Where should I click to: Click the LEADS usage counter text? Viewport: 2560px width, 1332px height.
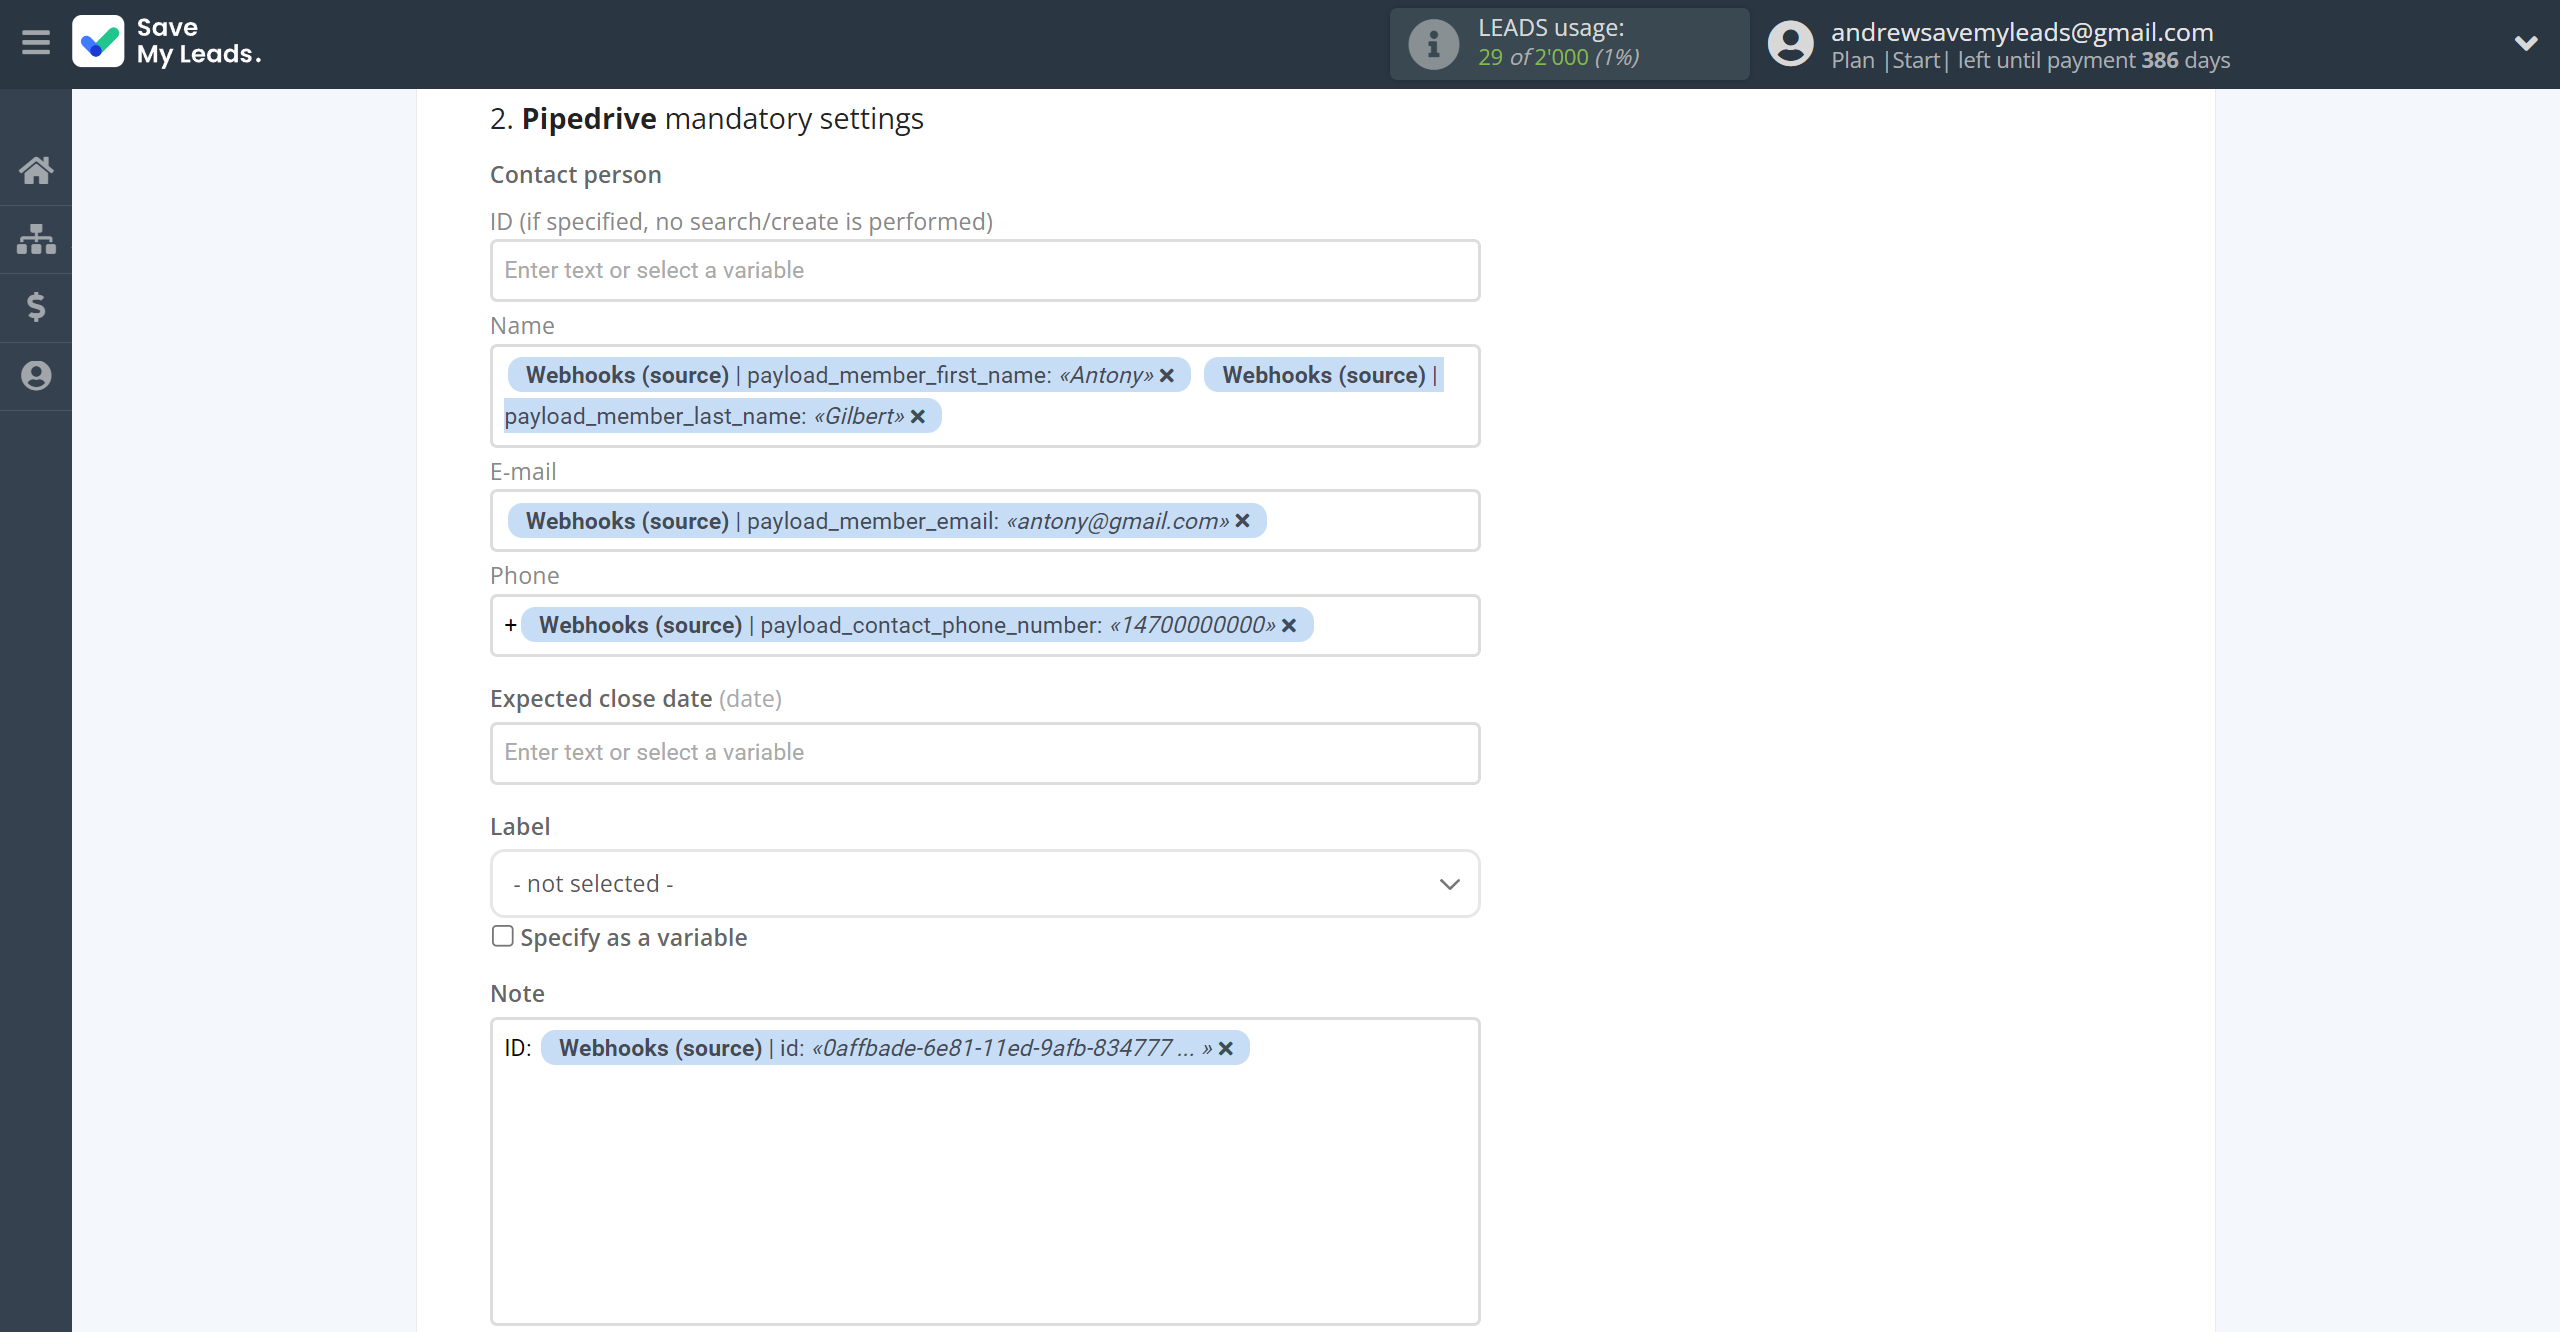point(1558,58)
